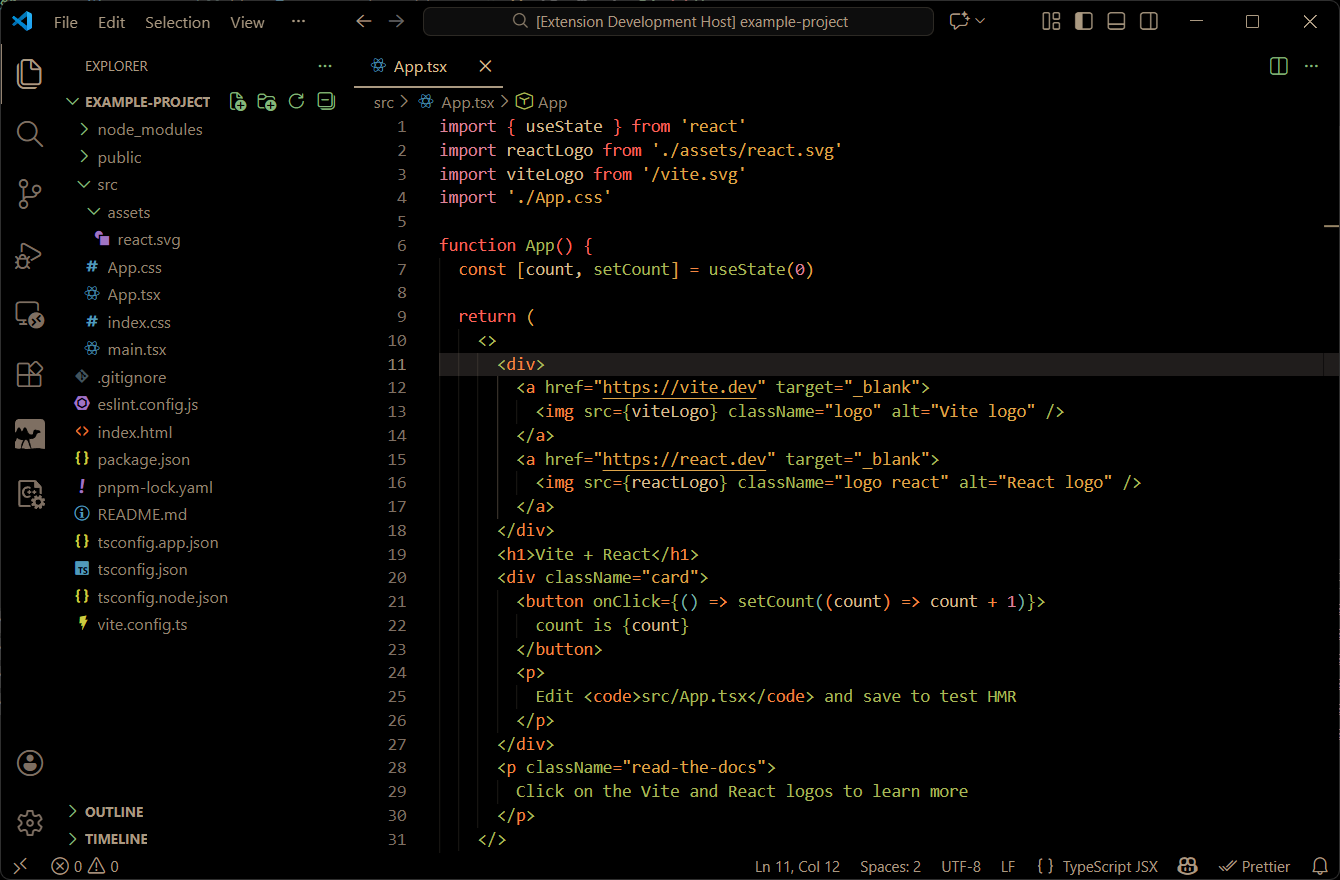Image resolution: width=1340 pixels, height=880 pixels.
Task: Open editor more actions ellipsis menu
Action: [x=1311, y=66]
